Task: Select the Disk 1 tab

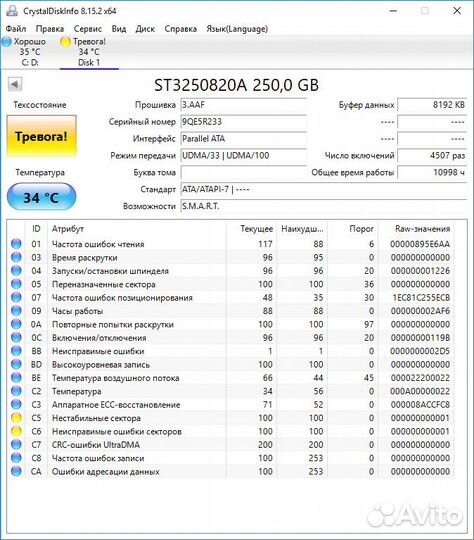Action: point(89,52)
